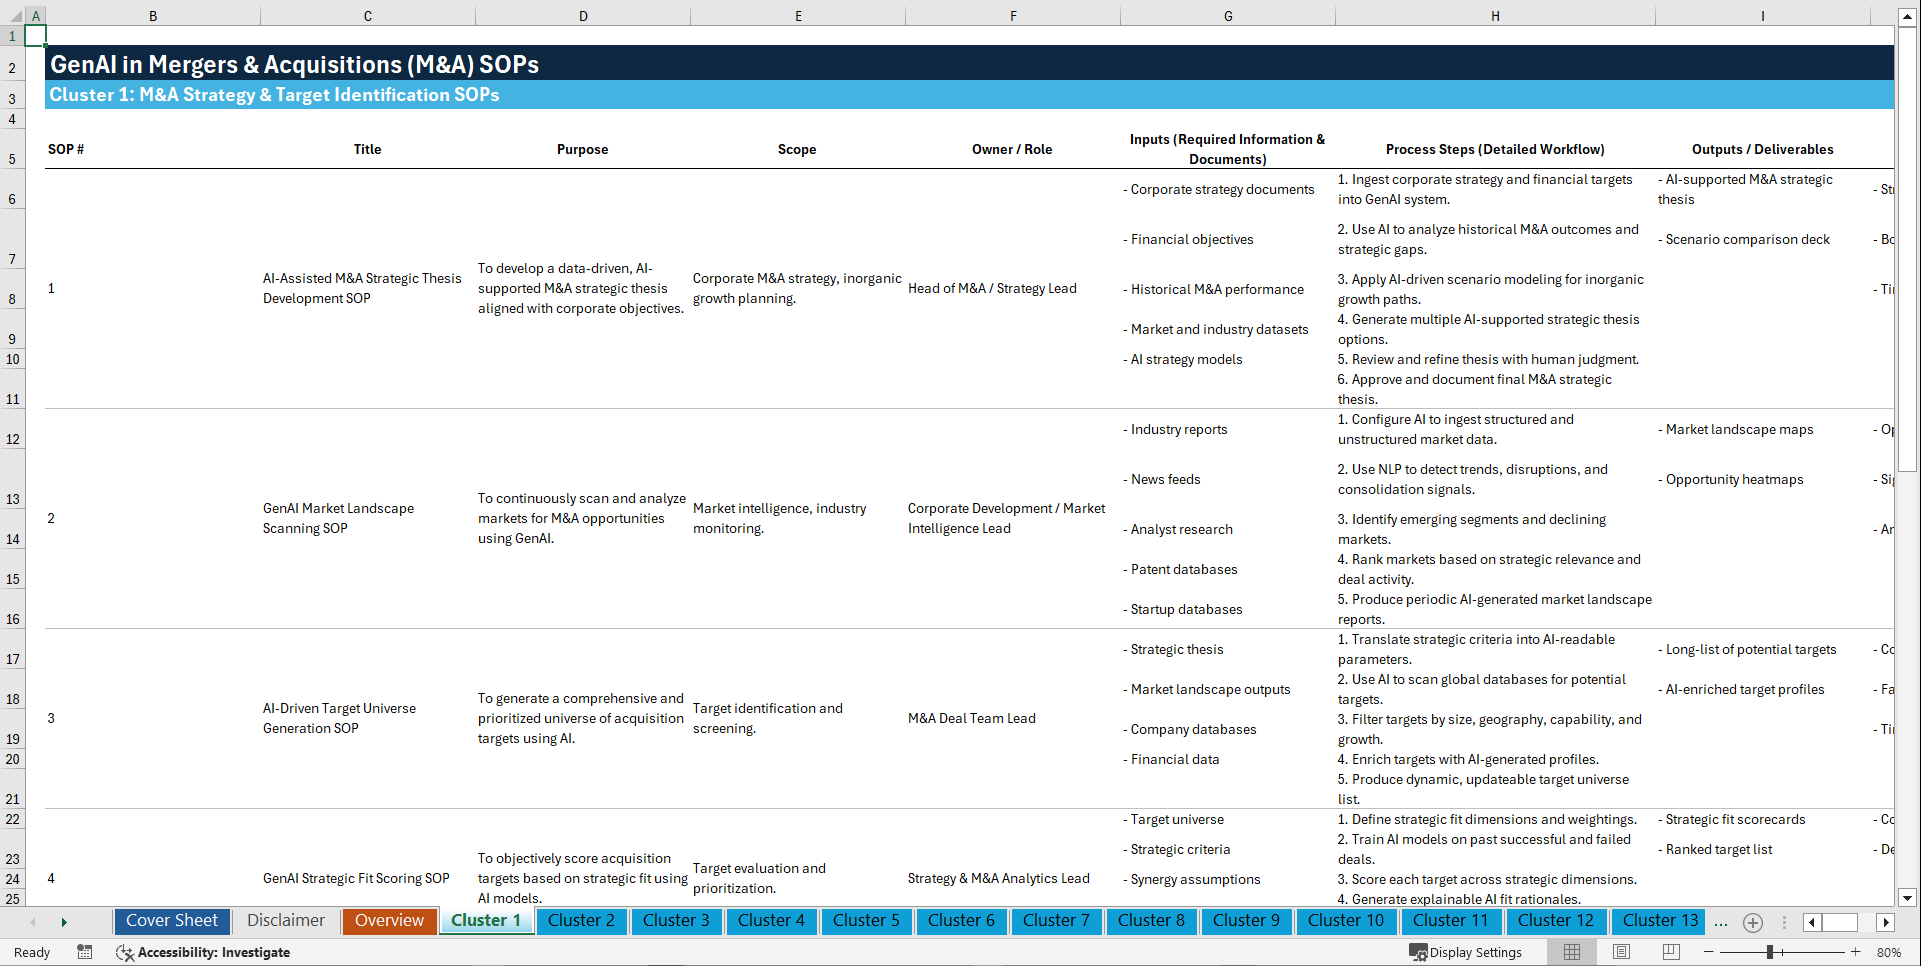
Task: Add a new worksheet with the plus icon
Action: coord(1752,923)
